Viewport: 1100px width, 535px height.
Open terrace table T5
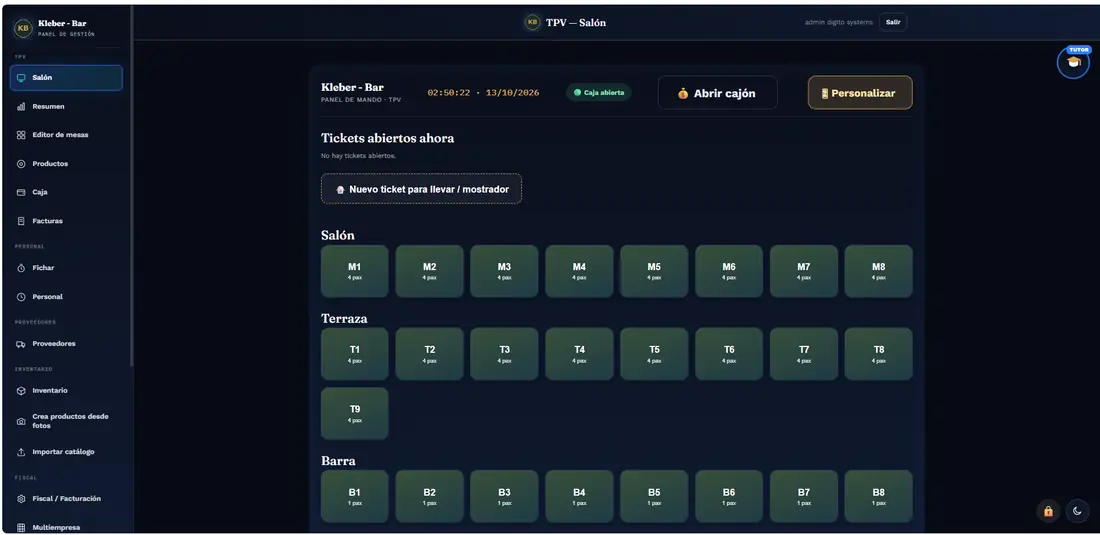(654, 354)
